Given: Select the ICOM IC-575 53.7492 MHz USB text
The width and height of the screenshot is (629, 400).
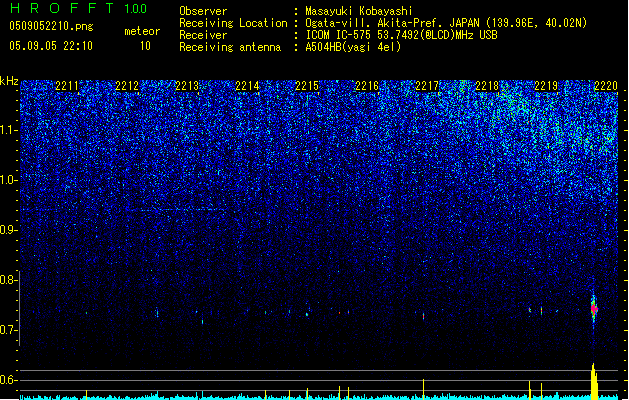Looking at the screenshot, I should tap(402, 35).
